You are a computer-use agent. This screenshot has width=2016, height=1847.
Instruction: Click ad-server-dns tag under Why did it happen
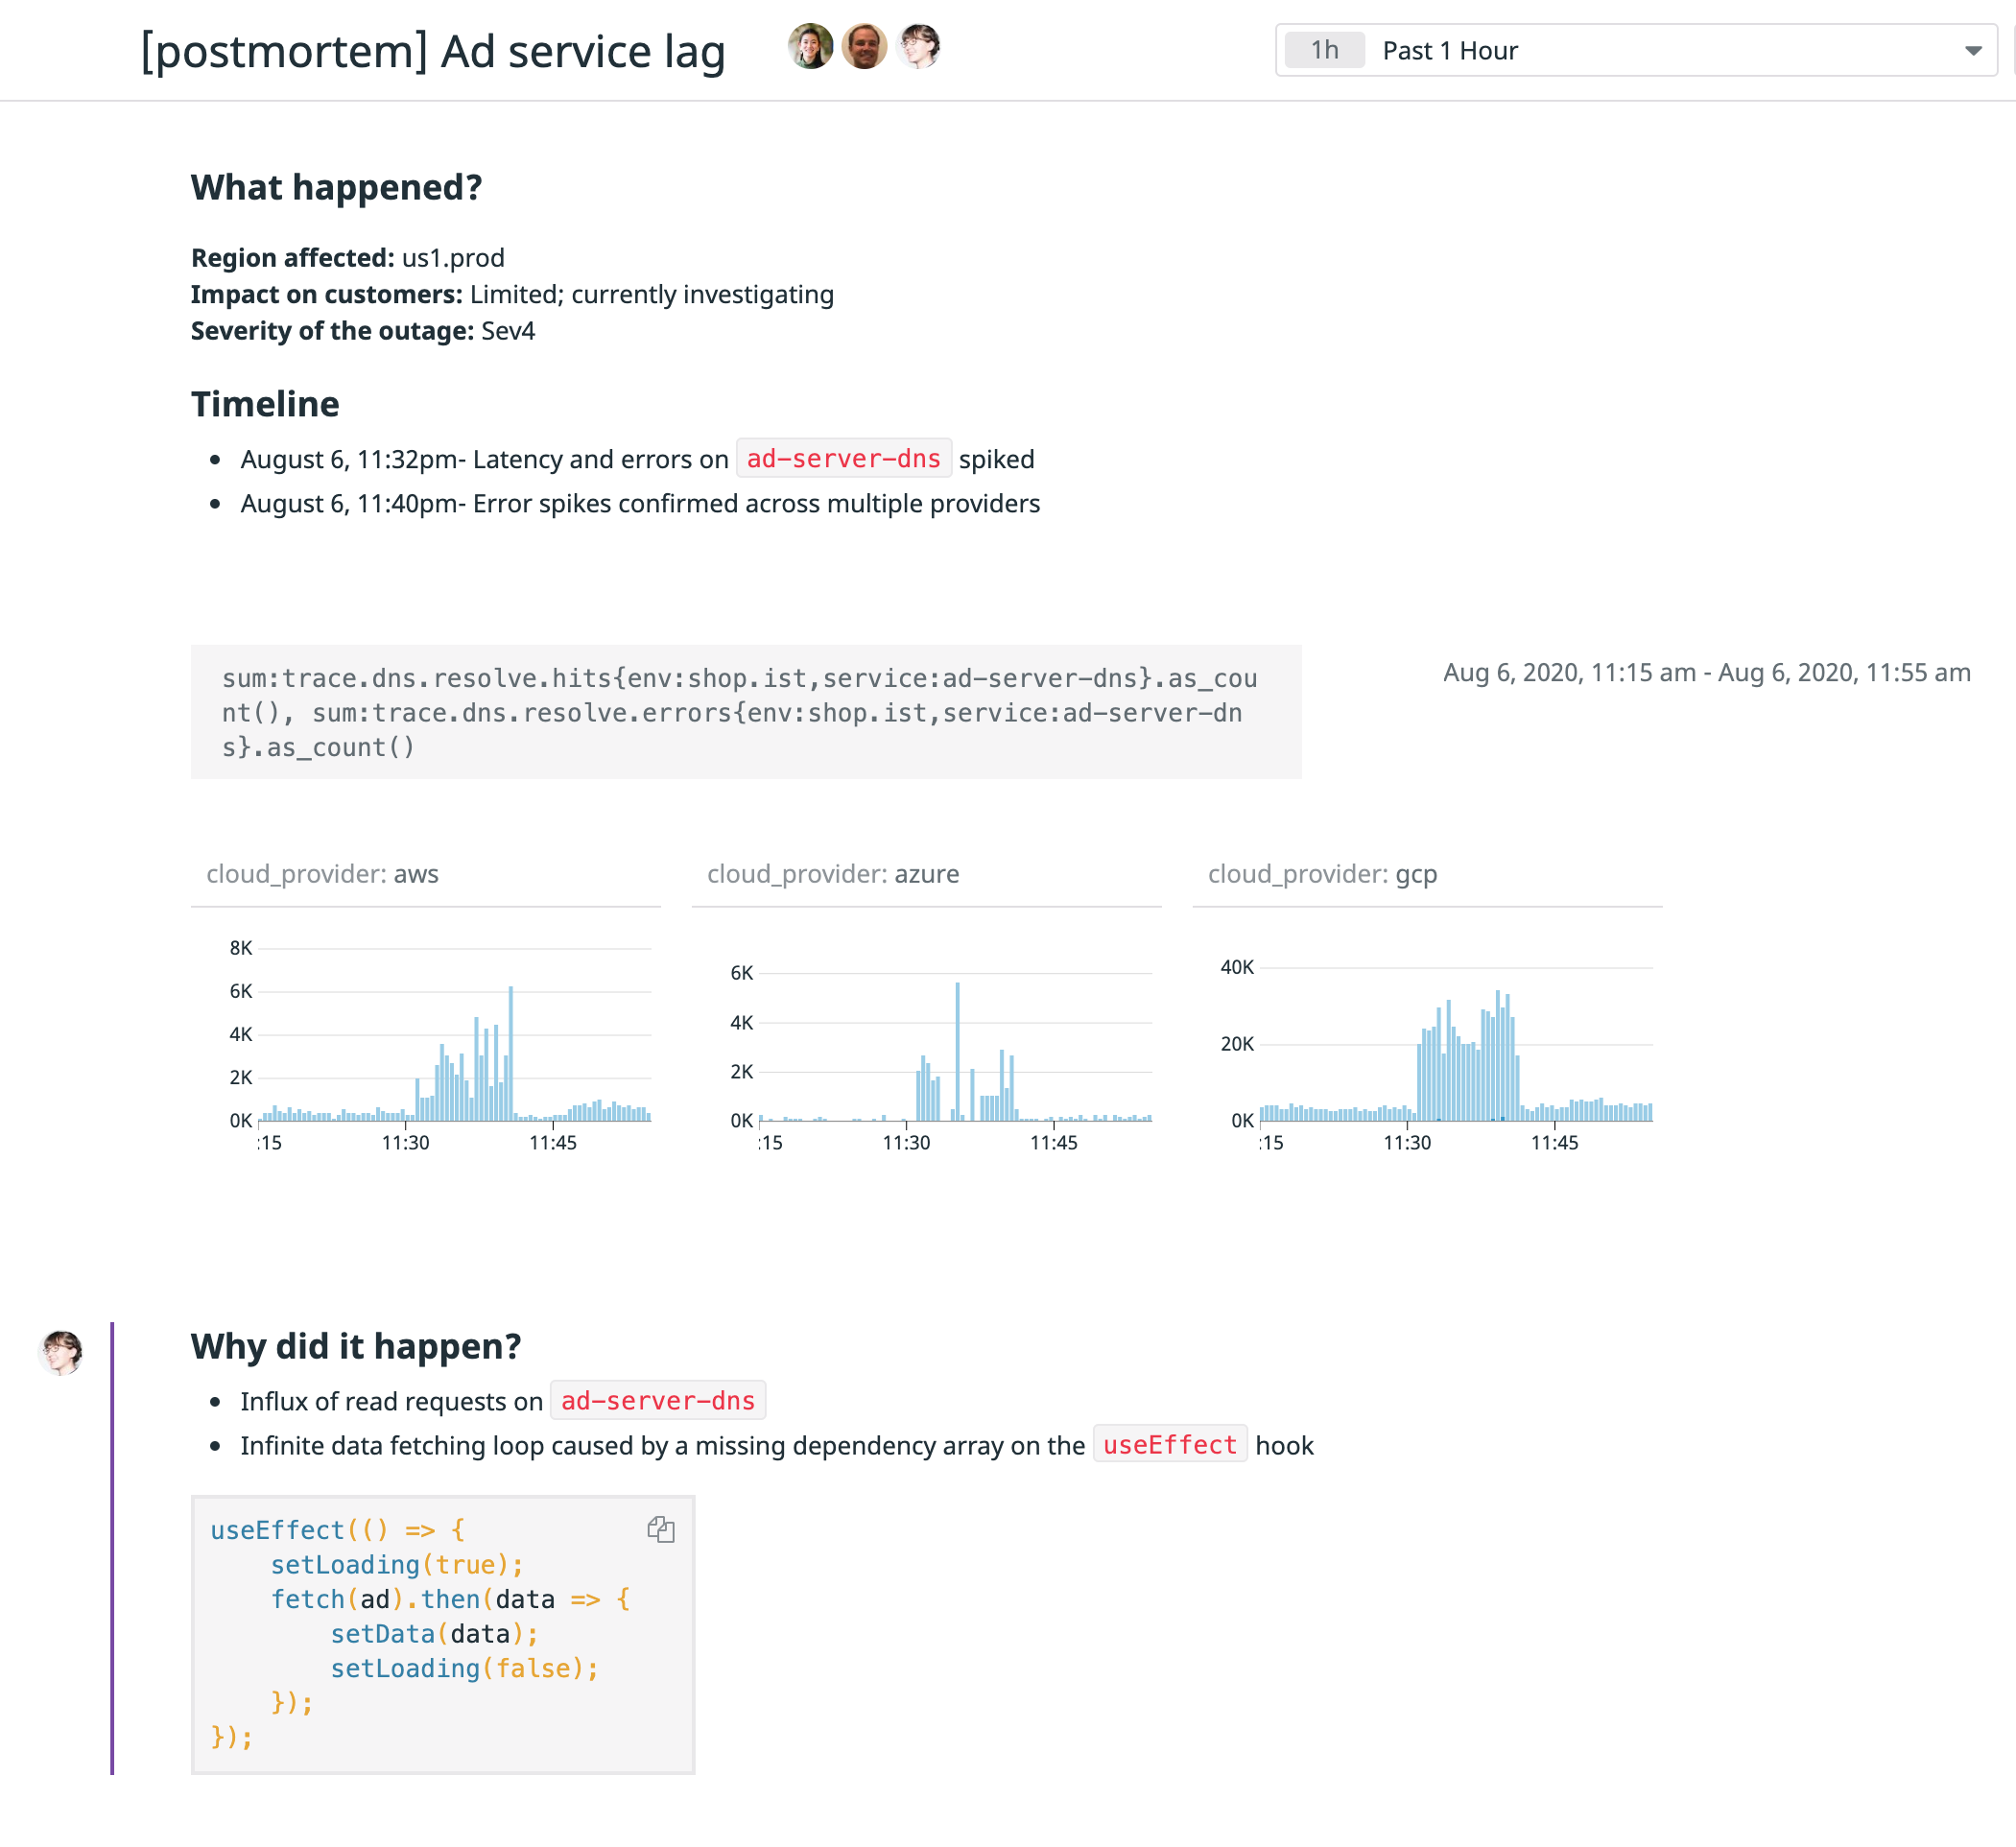tap(657, 1401)
